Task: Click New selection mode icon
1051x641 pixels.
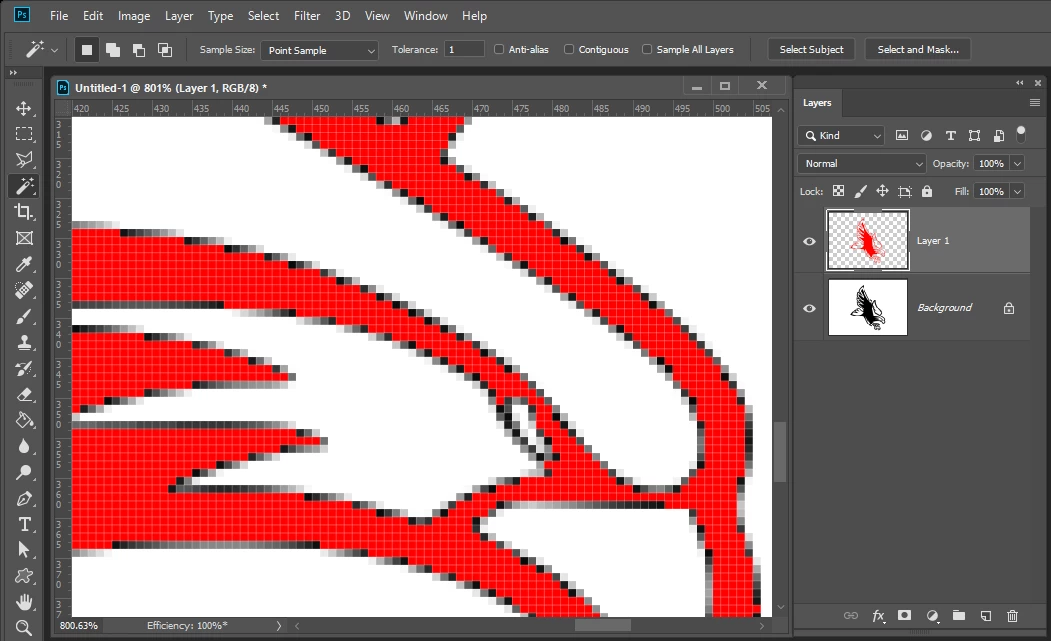Action: 87,50
